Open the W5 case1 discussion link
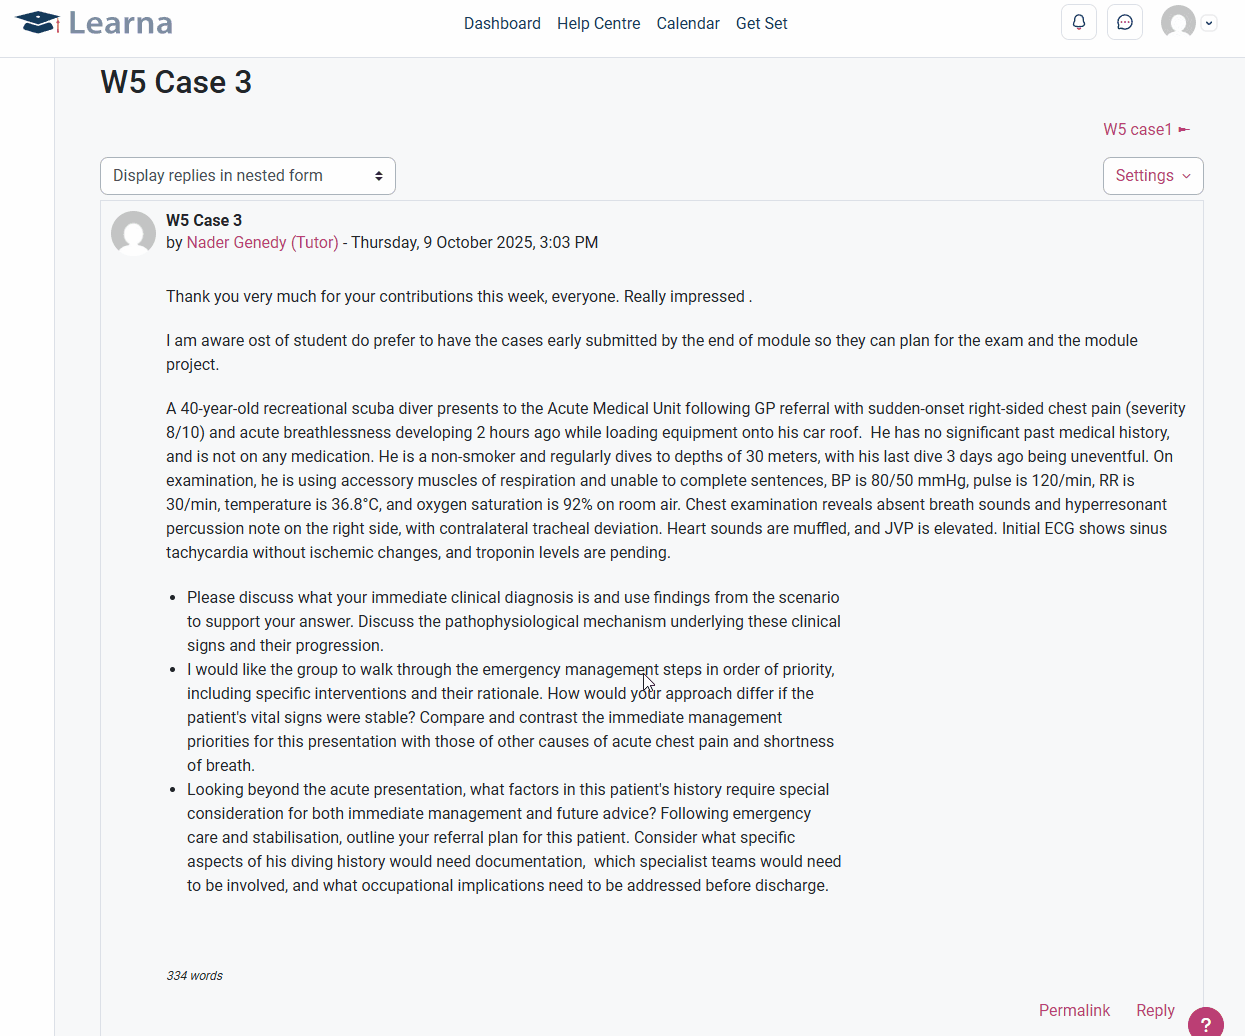 (x=1137, y=130)
